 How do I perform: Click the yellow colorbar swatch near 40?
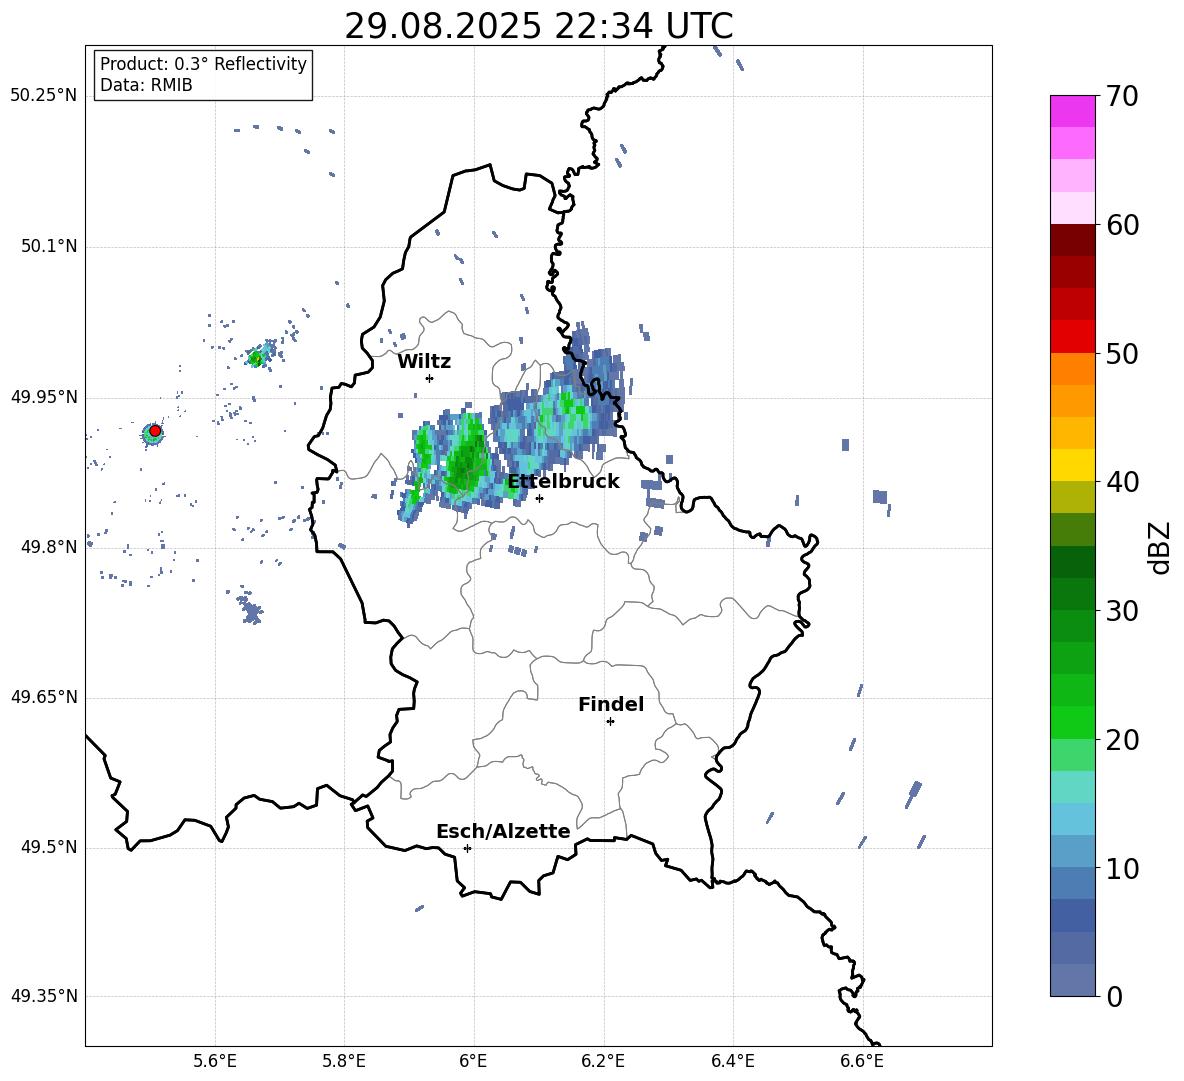[x=1072, y=465]
